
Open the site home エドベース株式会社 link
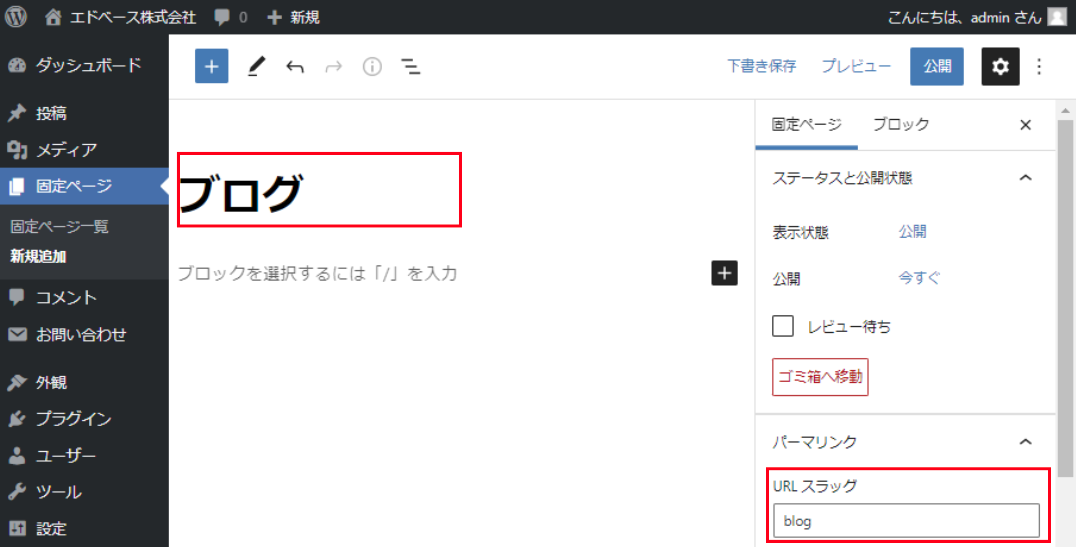coord(121,17)
